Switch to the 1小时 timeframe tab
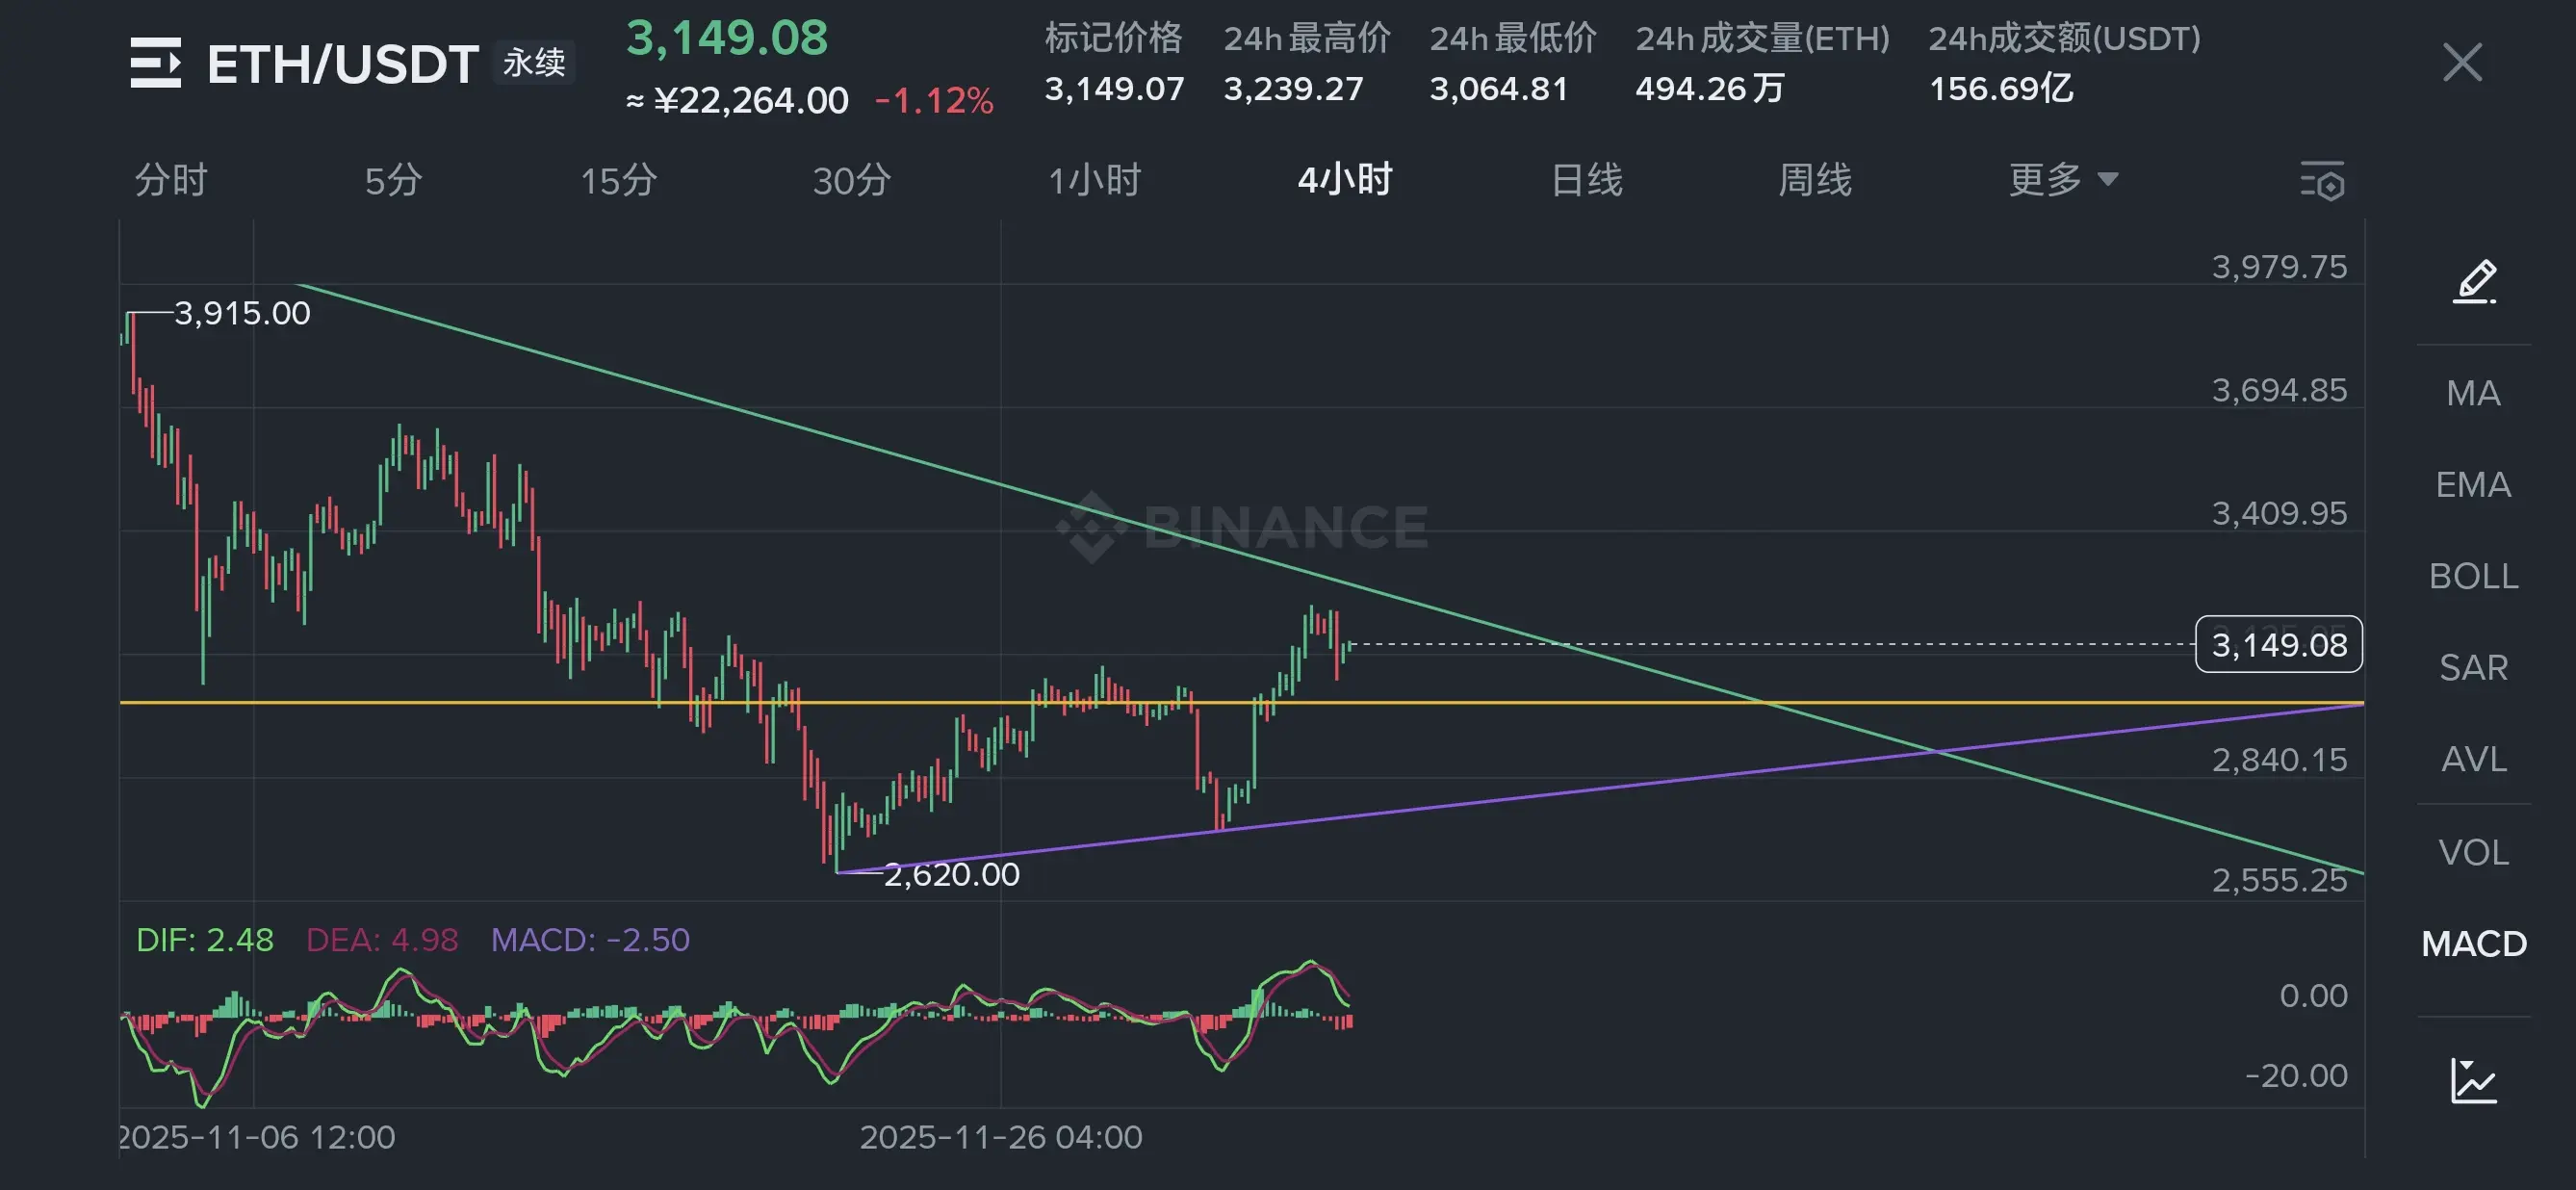2576x1190 pixels. coord(1094,181)
